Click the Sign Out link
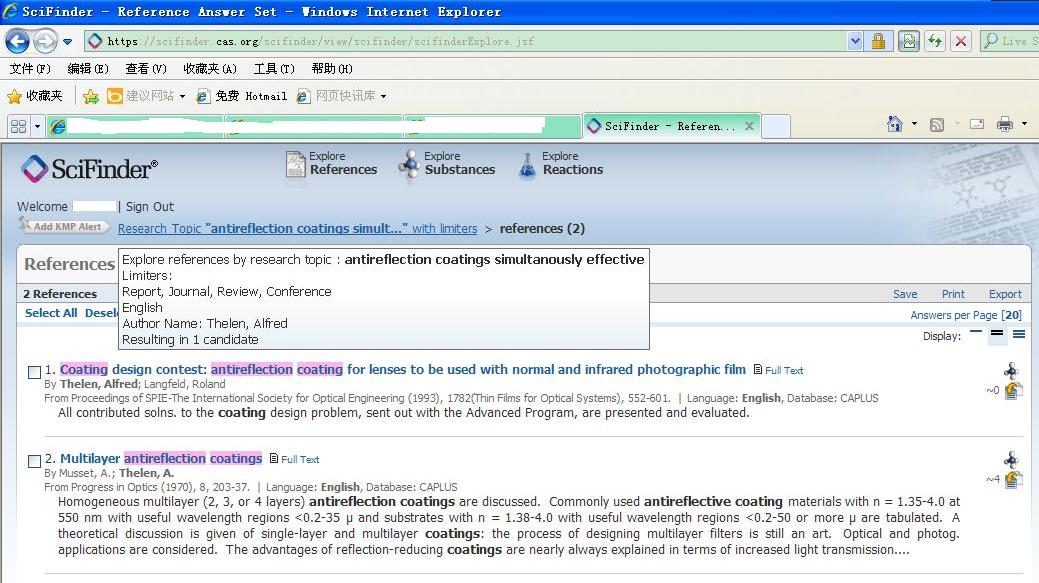 click(x=150, y=207)
